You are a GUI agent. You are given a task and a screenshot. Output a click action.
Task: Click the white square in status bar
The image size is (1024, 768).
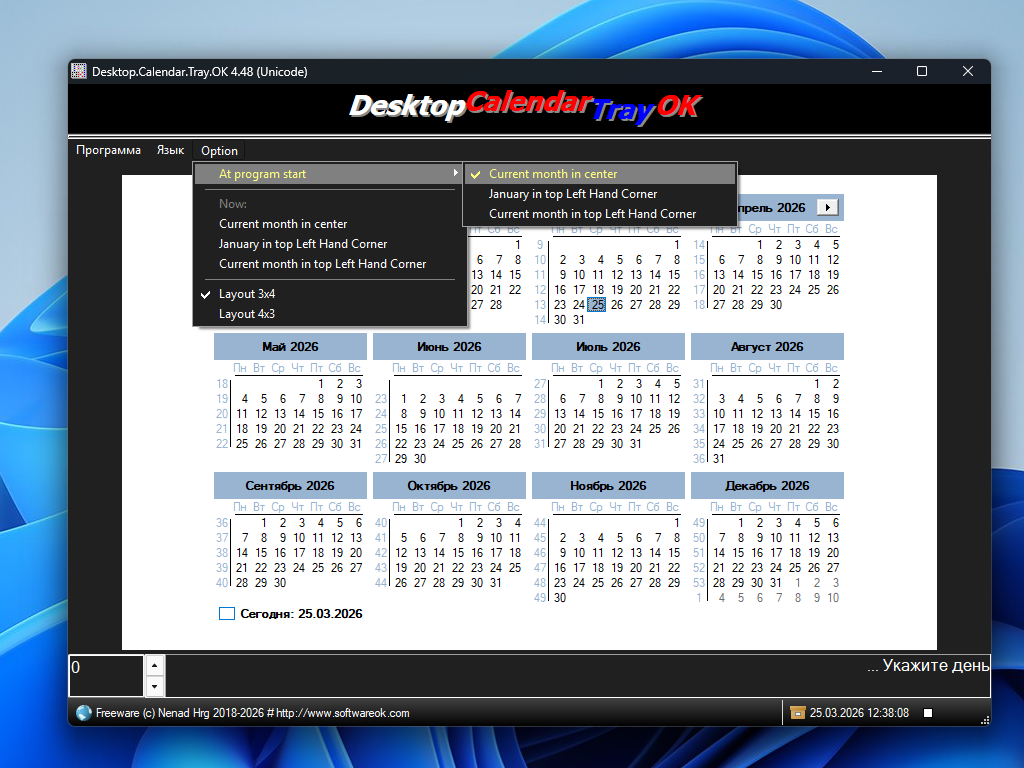[928, 712]
